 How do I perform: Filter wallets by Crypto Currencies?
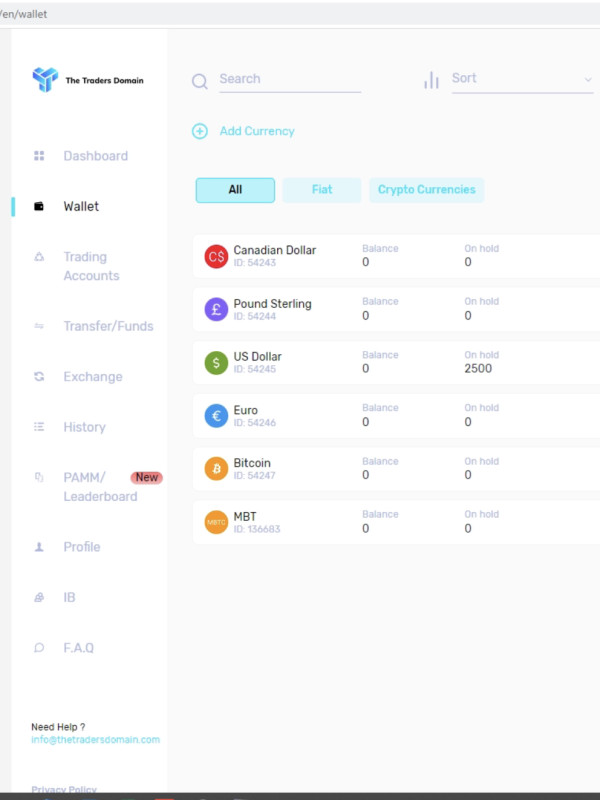click(x=427, y=190)
